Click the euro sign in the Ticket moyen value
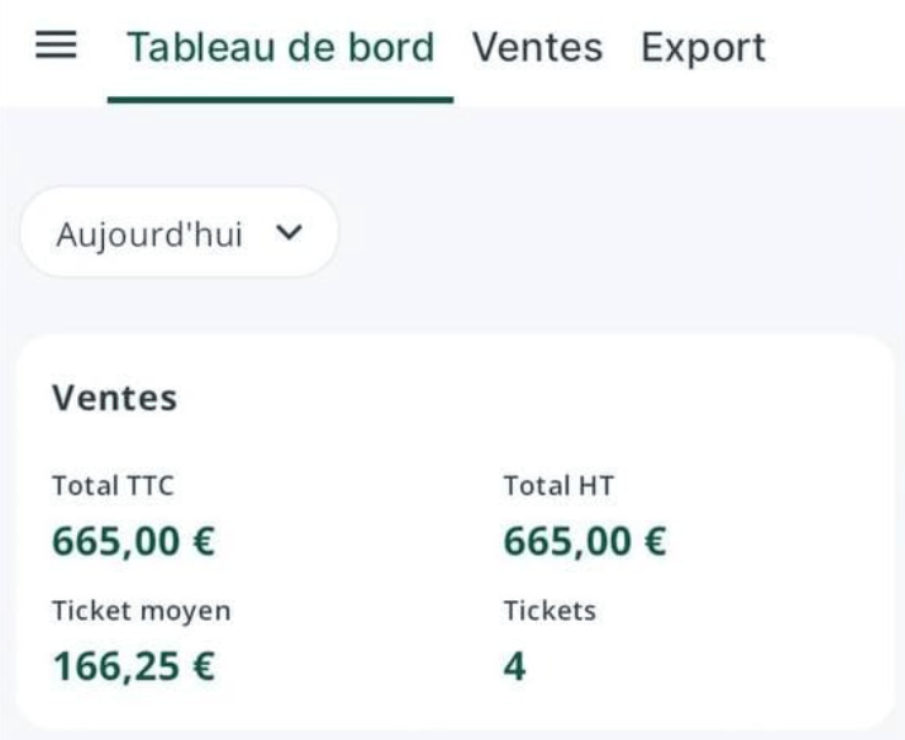Screen dimensions: 905x740 point(203,666)
